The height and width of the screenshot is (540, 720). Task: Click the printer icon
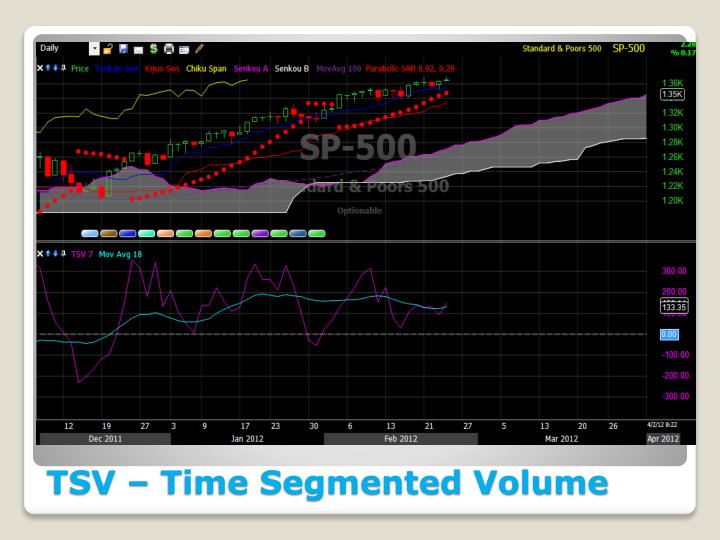click(x=169, y=49)
